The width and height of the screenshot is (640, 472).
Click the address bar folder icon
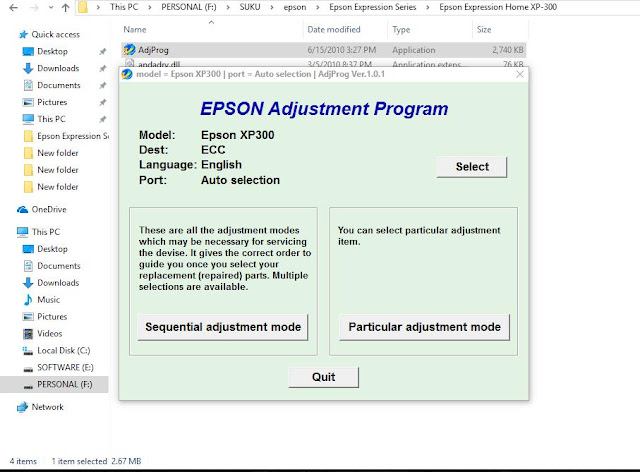[x=83, y=7]
